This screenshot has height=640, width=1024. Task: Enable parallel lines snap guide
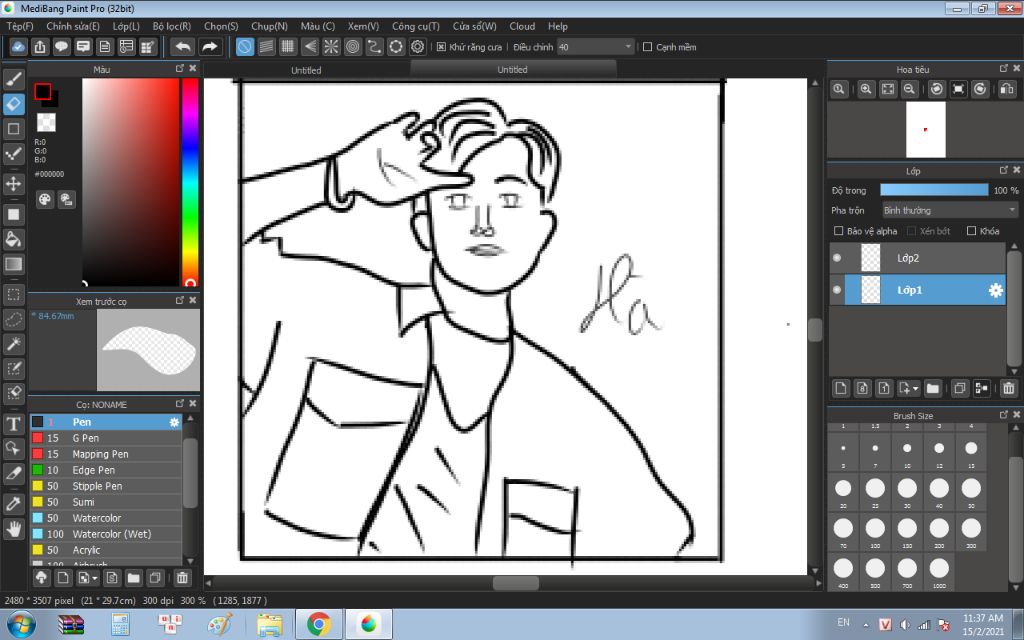coord(266,47)
